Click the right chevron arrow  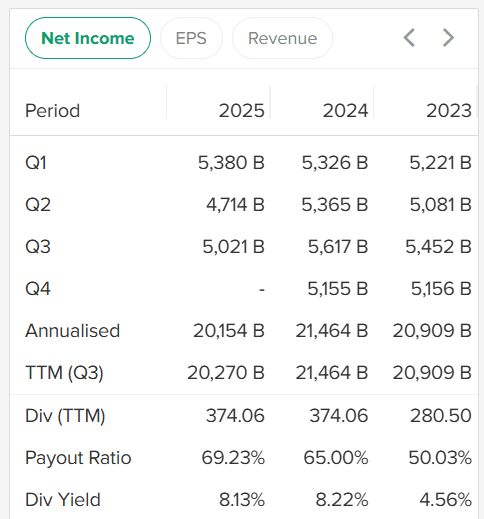point(448,38)
